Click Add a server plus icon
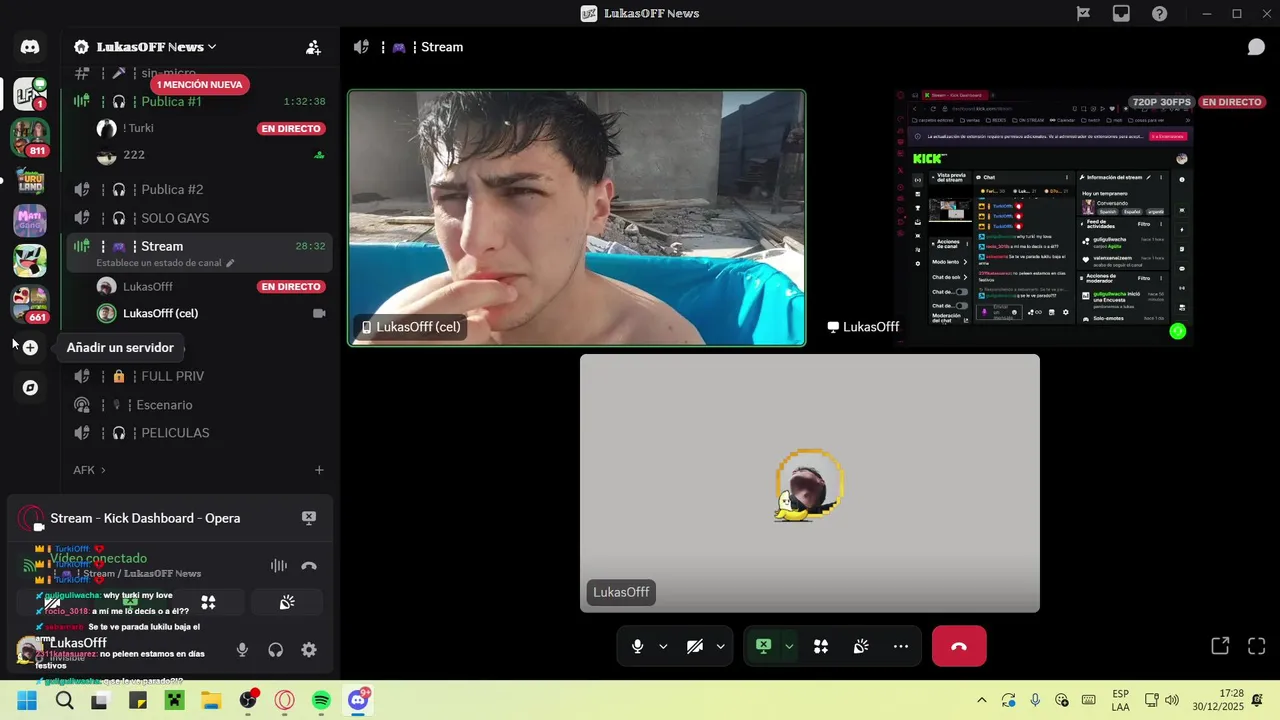 click(30, 348)
